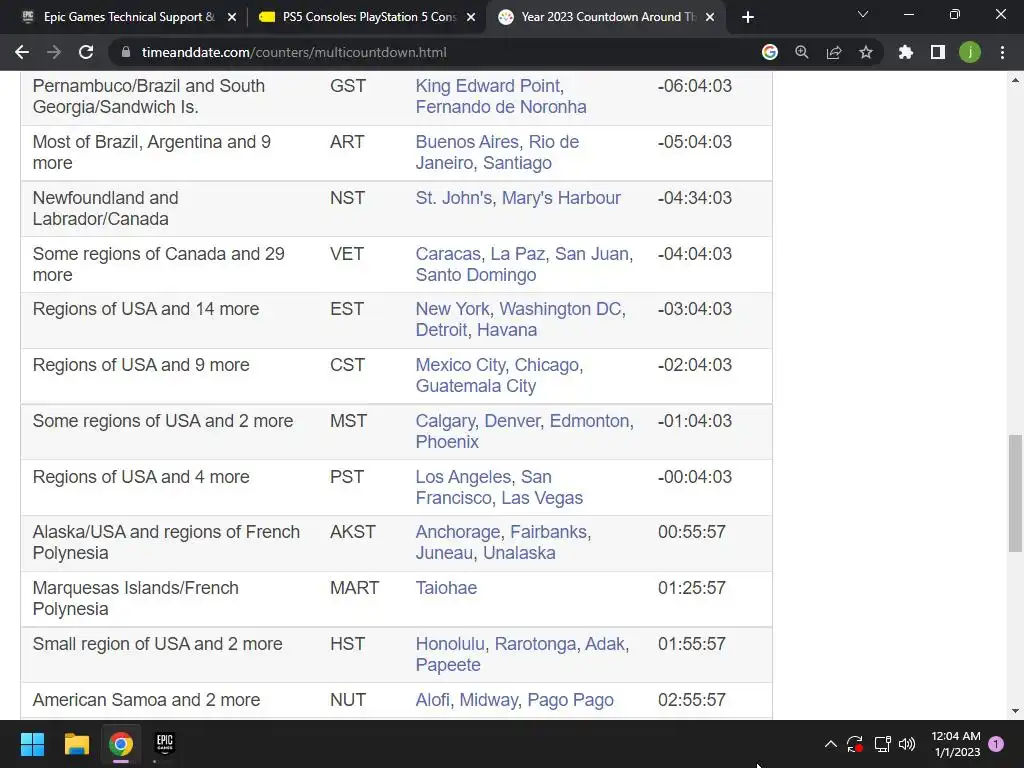Image resolution: width=1024 pixels, height=768 pixels.
Task: Open the tab search dropdown arrow
Action: coord(863,14)
